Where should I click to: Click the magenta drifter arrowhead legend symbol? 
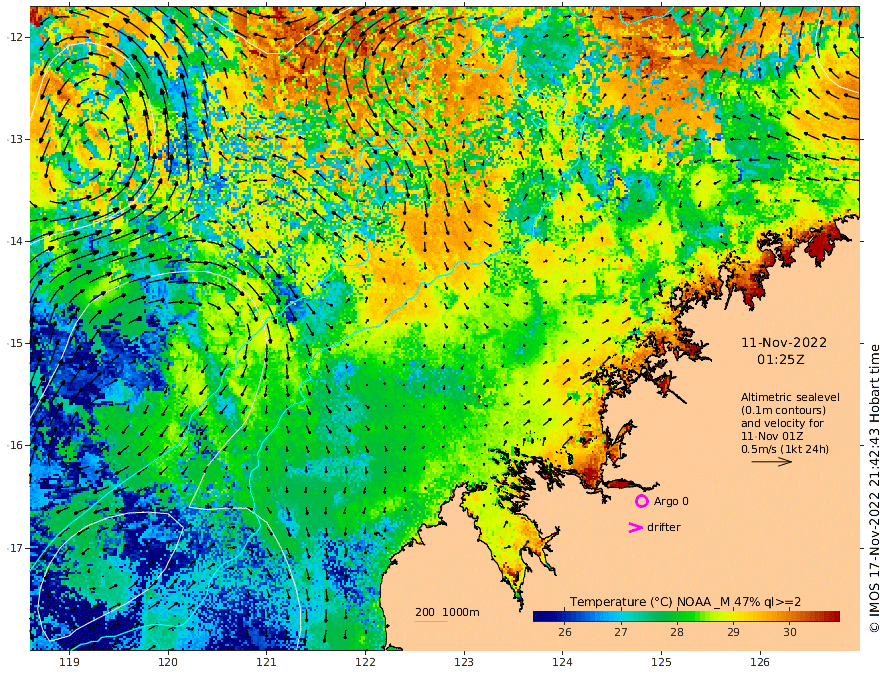[635, 527]
